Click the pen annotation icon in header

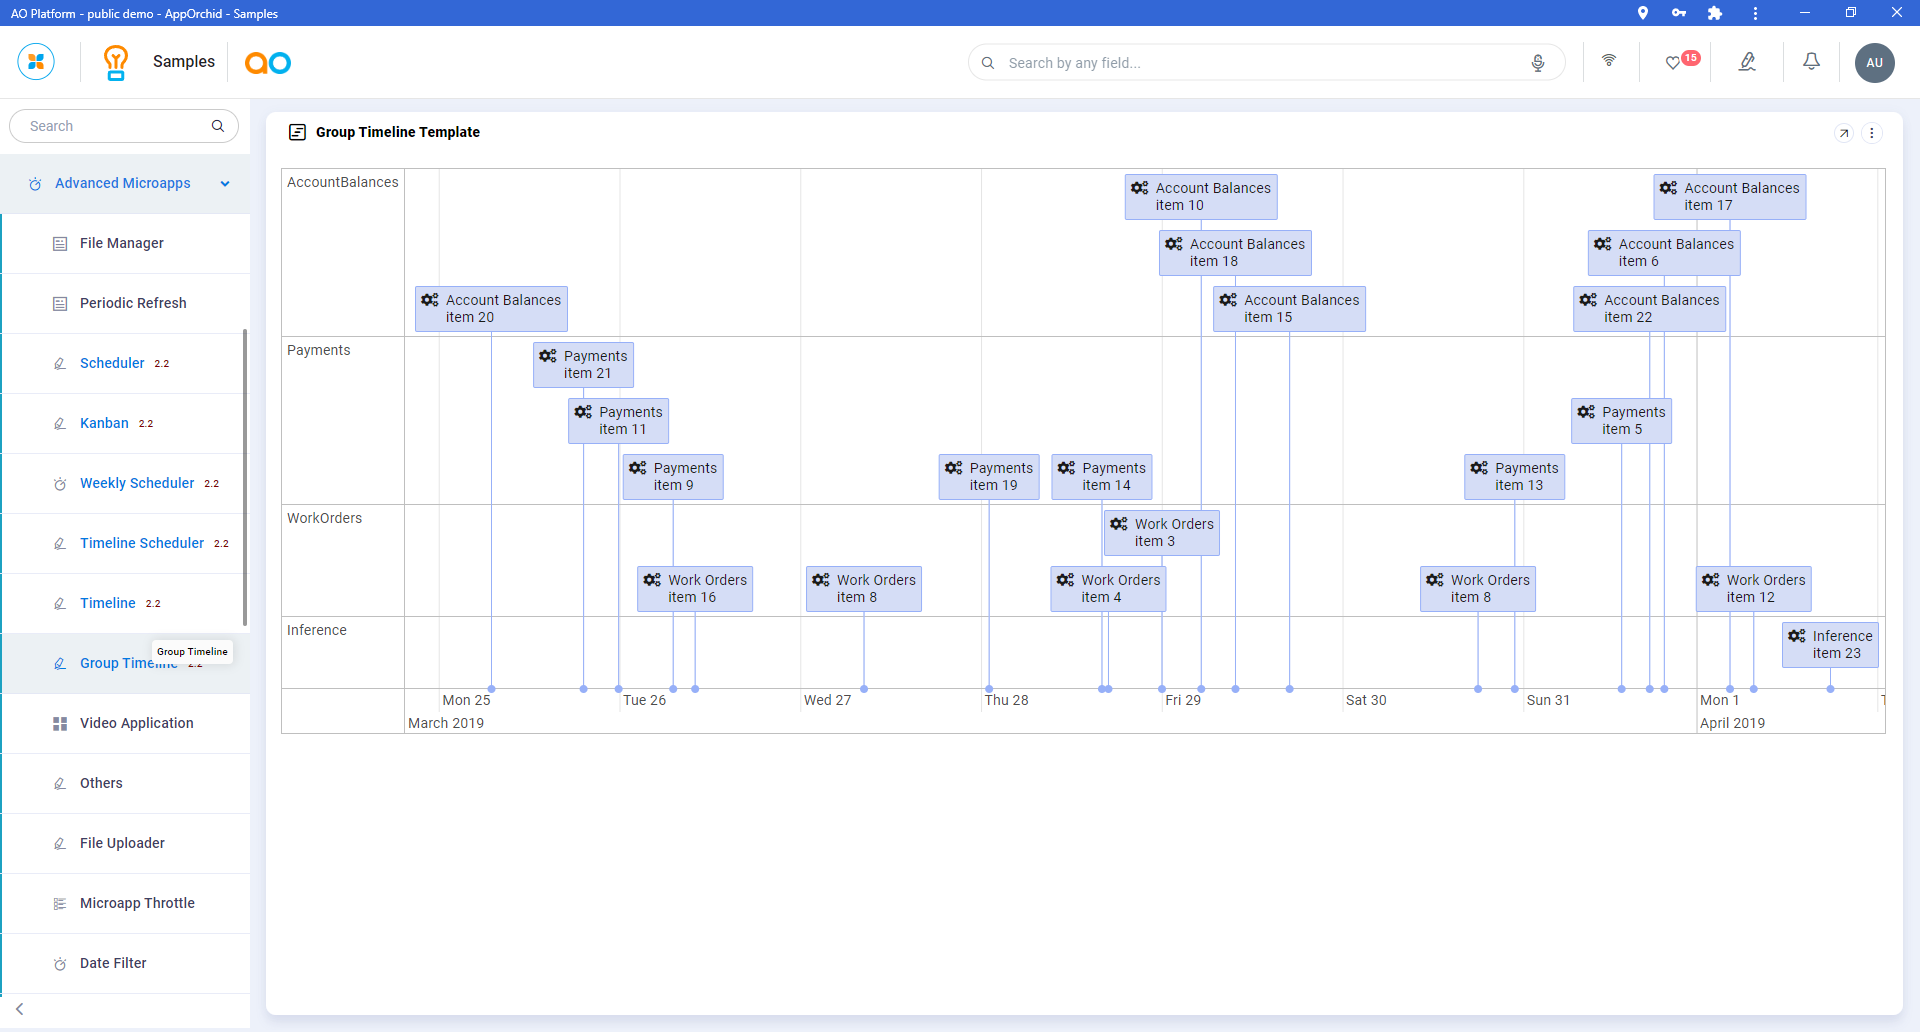point(1747,62)
